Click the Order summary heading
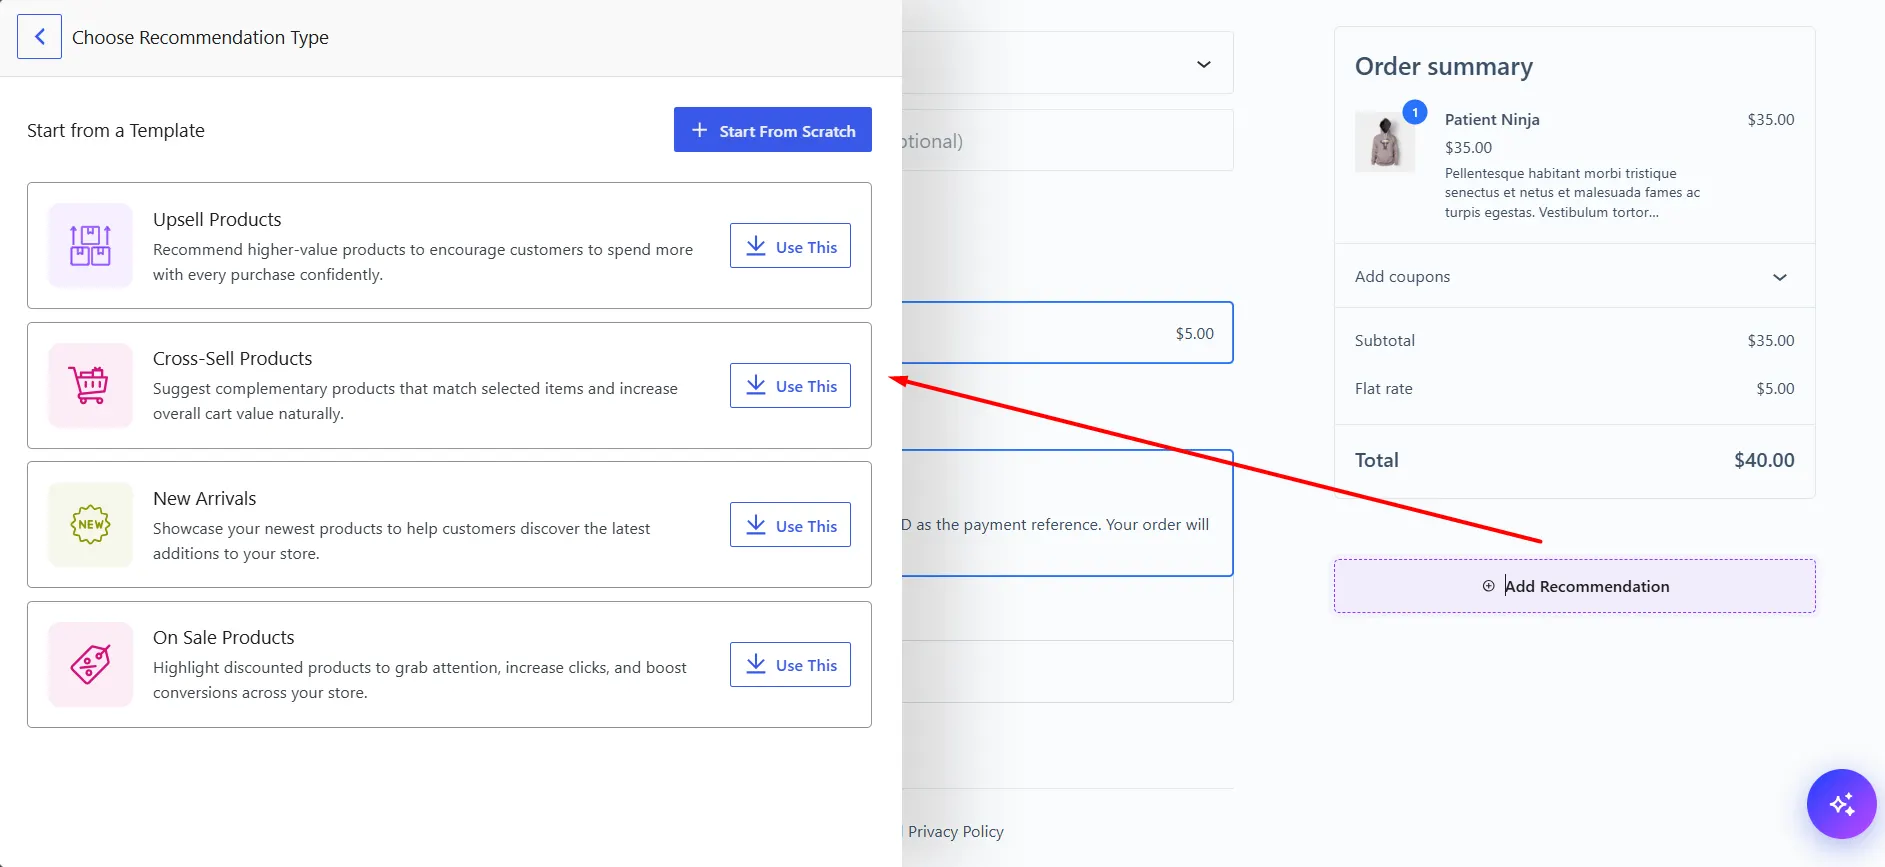Image resolution: width=1885 pixels, height=867 pixels. coord(1444,66)
